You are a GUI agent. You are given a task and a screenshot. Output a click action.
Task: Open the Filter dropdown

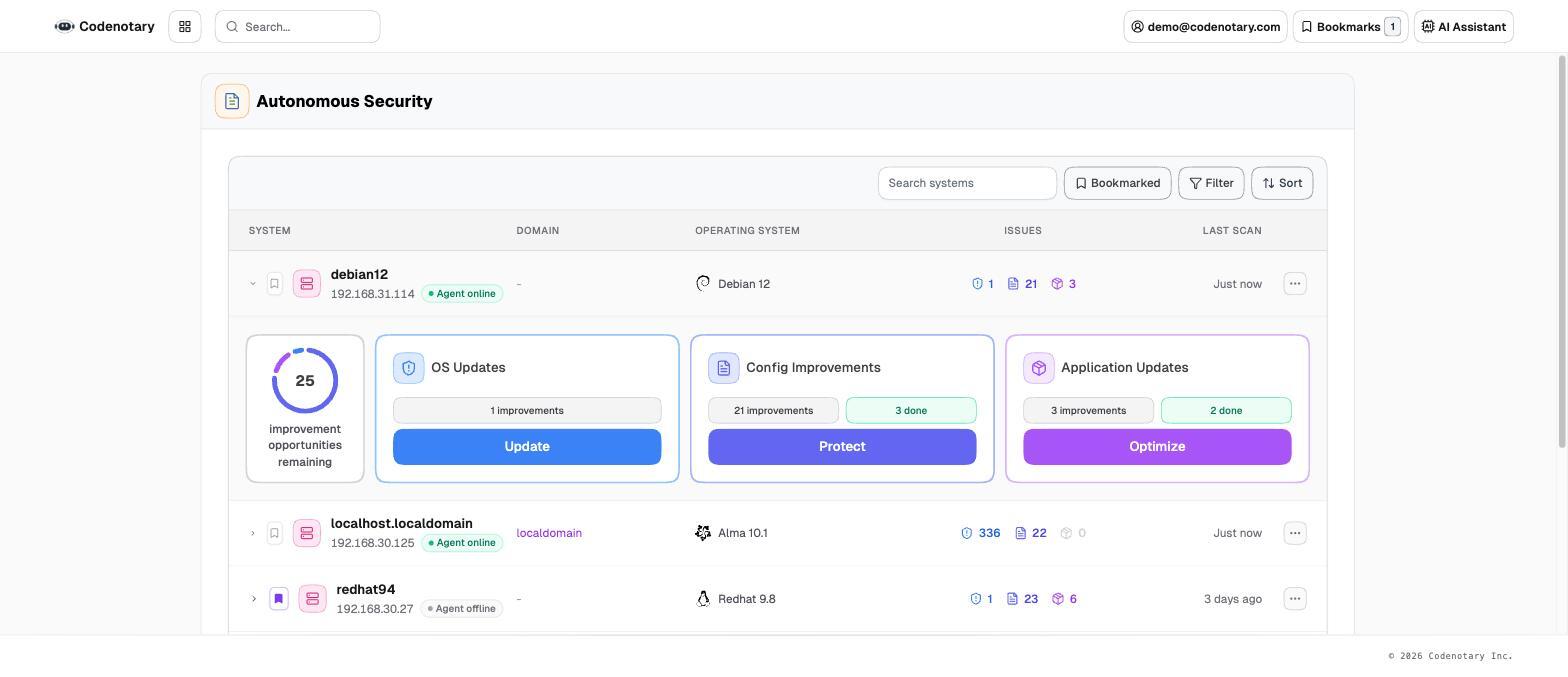click(1211, 183)
